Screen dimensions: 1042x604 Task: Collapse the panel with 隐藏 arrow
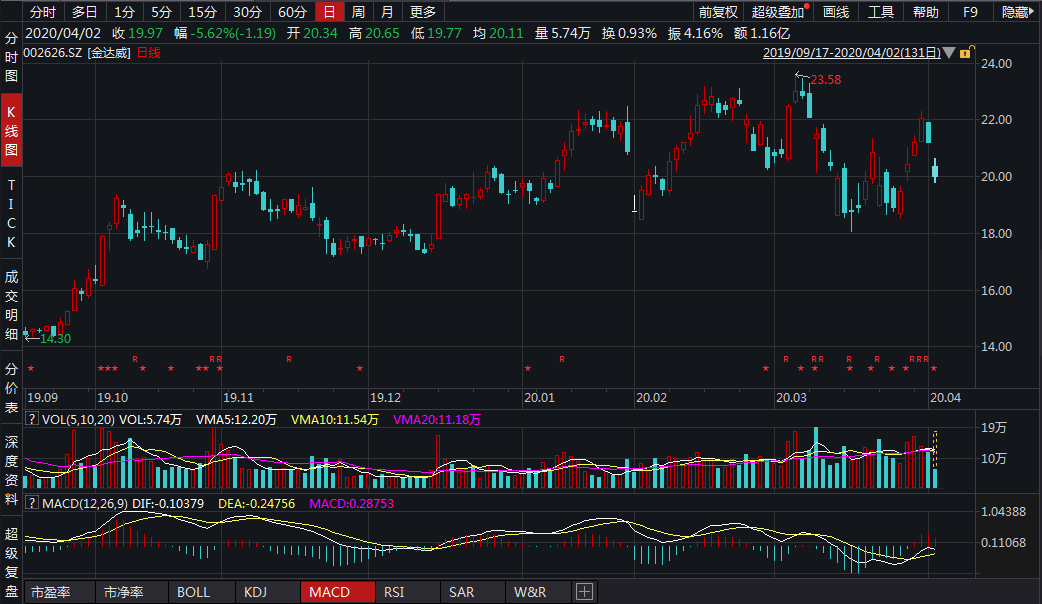(x=1017, y=12)
